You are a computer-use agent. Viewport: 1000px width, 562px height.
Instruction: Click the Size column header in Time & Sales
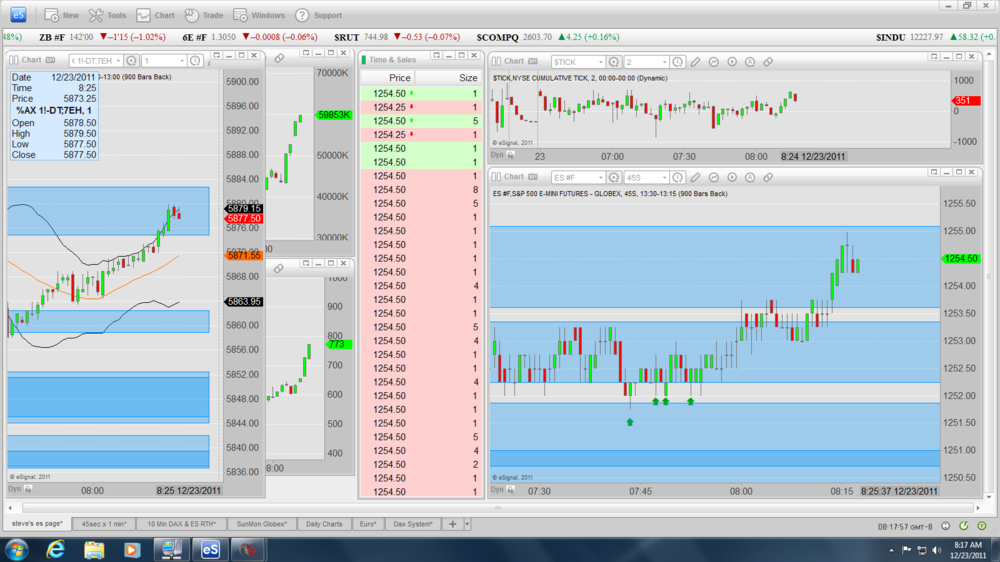pos(449,78)
